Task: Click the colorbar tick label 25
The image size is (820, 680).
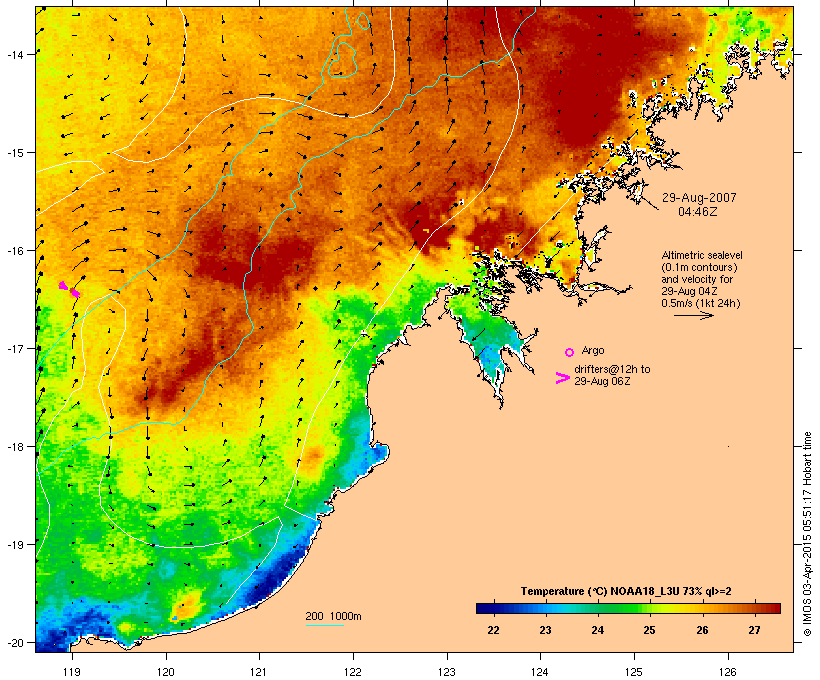Action: point(649,630)
